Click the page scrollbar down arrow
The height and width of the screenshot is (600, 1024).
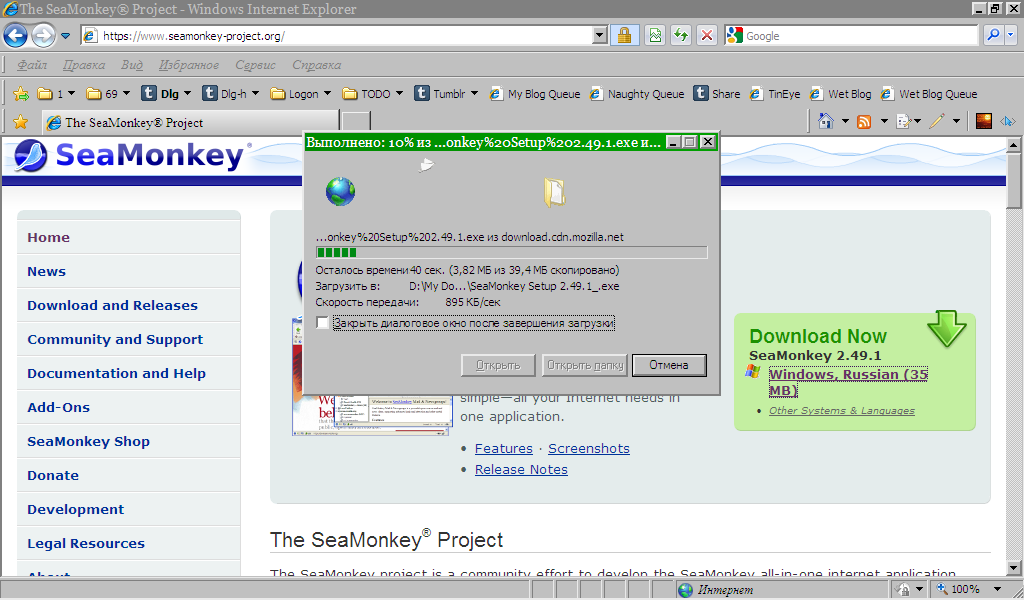coord(1014,569)
